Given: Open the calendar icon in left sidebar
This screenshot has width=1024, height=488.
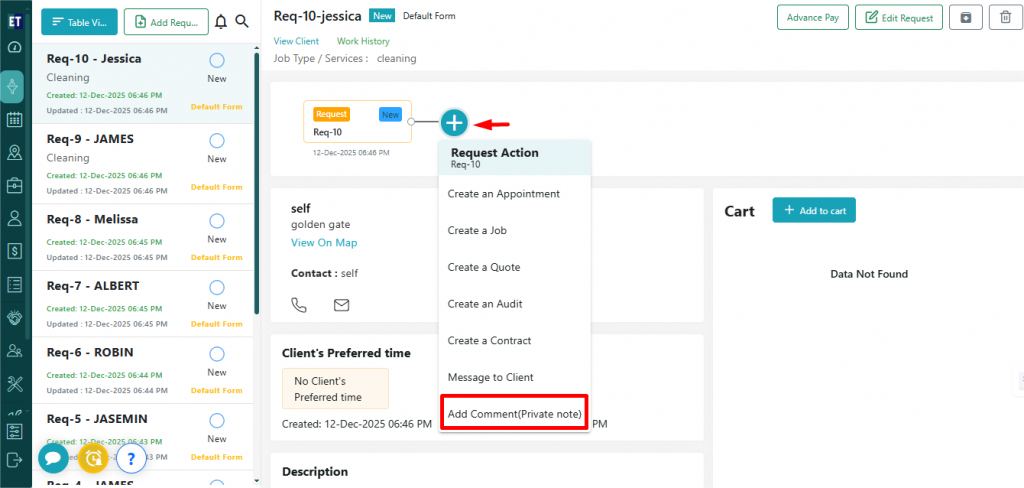Looking at the screenshot, I should point(14,120).
